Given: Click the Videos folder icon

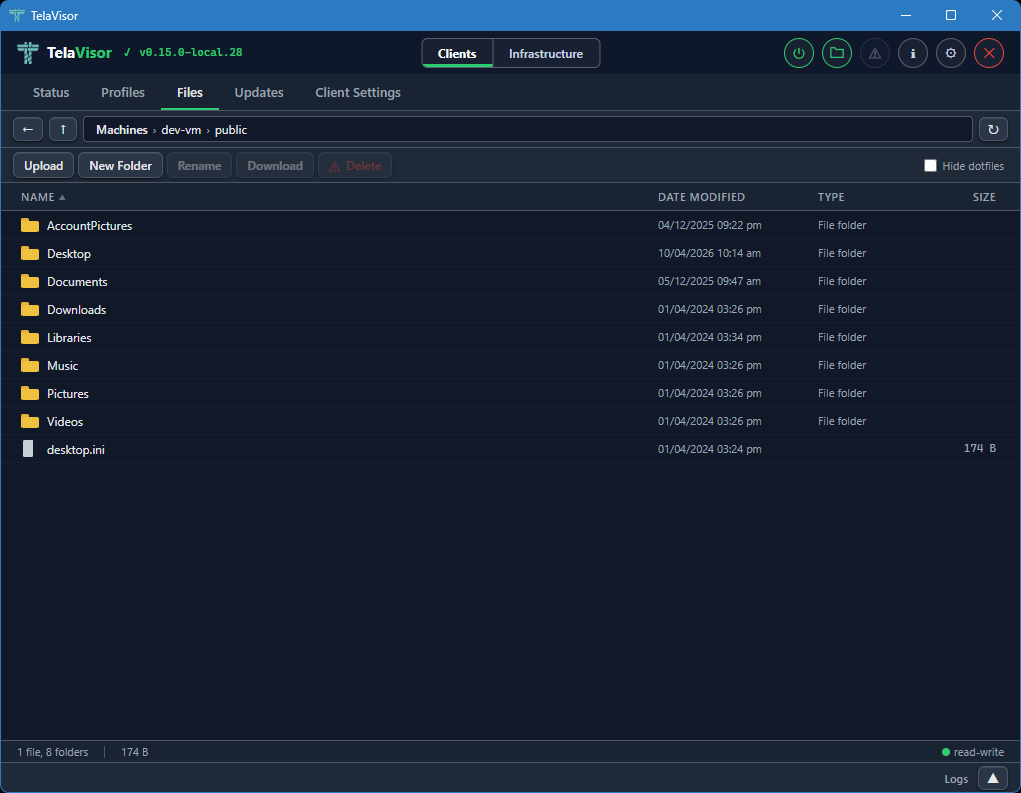Looking at the screenshot, I should tap(30, 421).
